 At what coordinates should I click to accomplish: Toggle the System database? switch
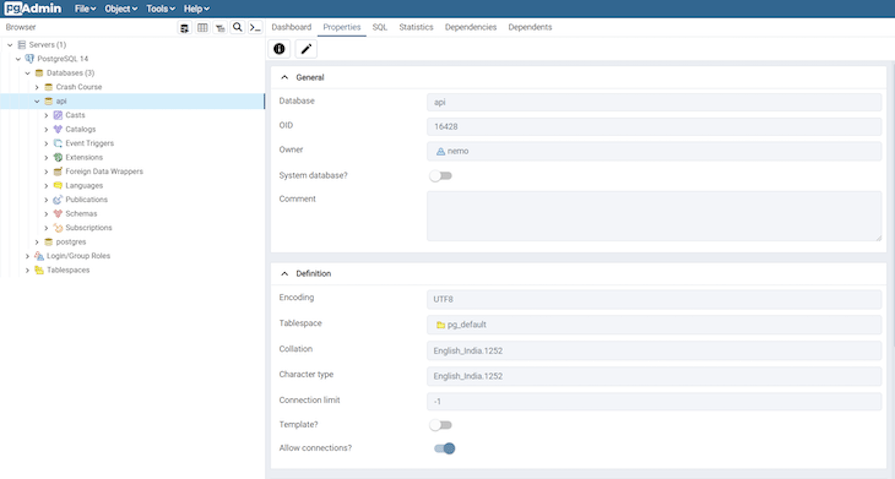441,176
